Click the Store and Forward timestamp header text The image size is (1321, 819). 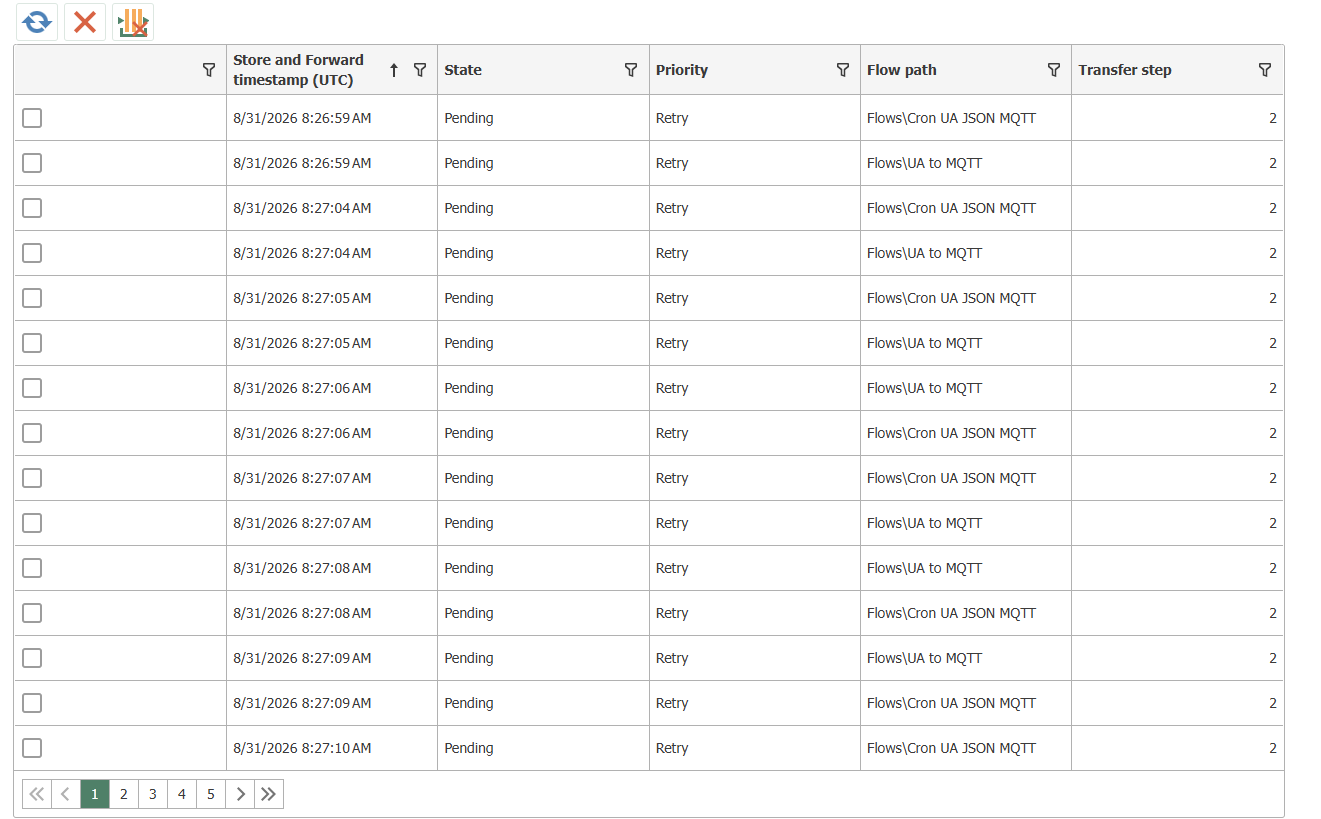pyautogui.click(x=299, y=70)
